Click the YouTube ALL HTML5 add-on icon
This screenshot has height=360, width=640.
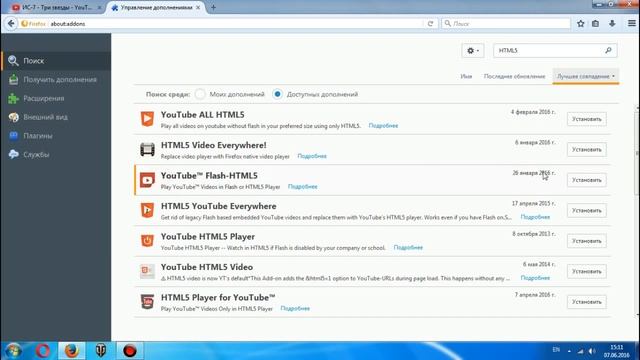pyautogui.click(x=147, y=119)
